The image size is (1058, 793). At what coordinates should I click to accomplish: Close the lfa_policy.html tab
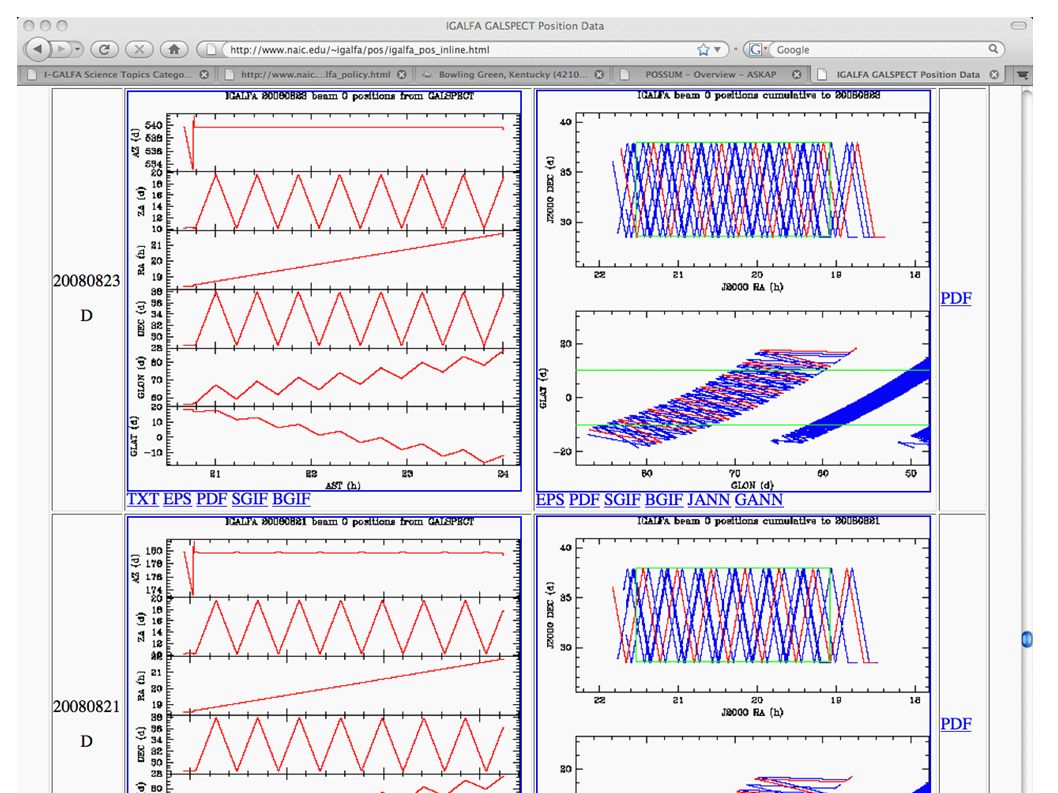click(401, 74)
